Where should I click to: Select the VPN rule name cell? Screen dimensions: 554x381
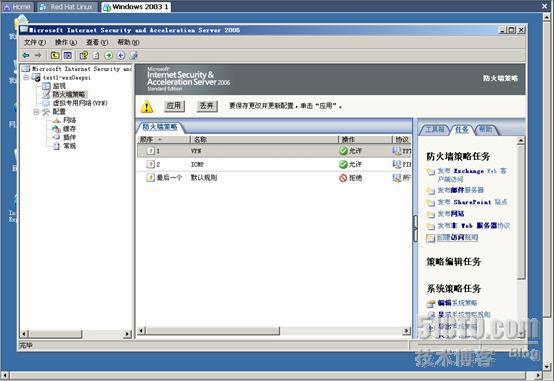point(196,151)
